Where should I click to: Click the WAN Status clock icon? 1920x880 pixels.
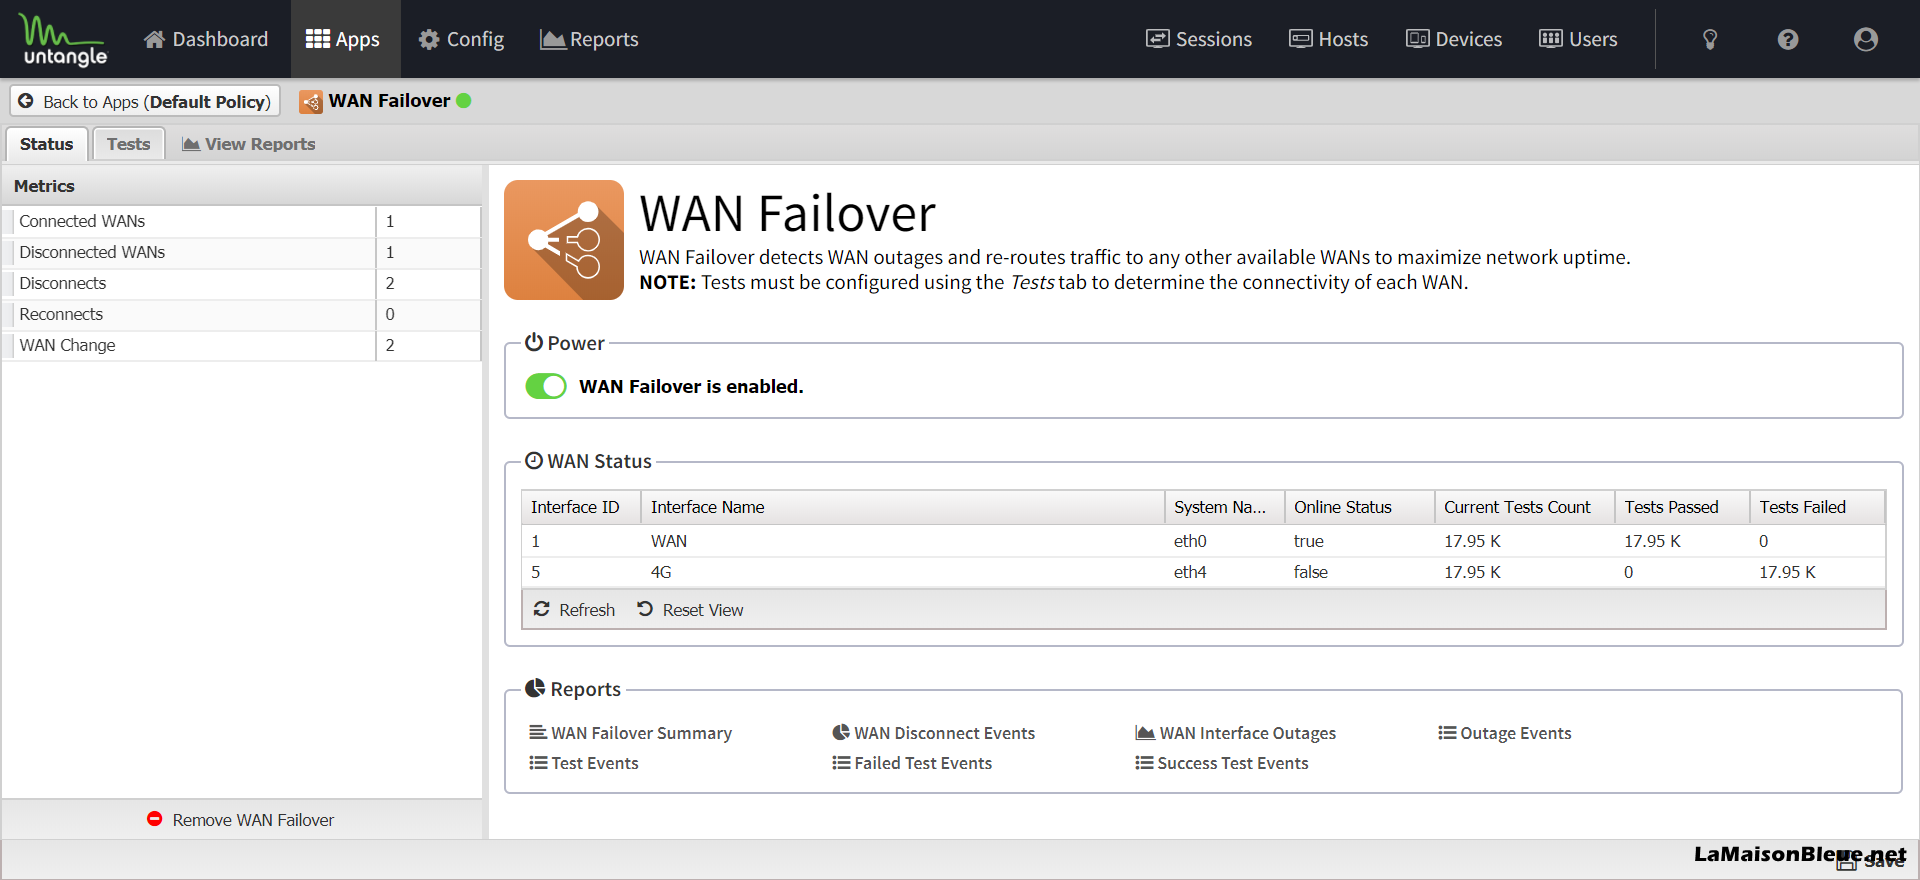(534, 460)
